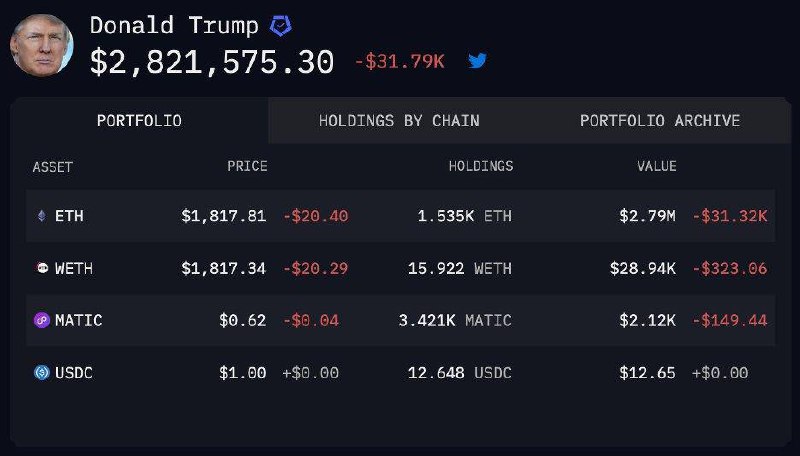Open the MATIC asset name link
This screenshot has width=800, height=456.
tap(78, 321)
